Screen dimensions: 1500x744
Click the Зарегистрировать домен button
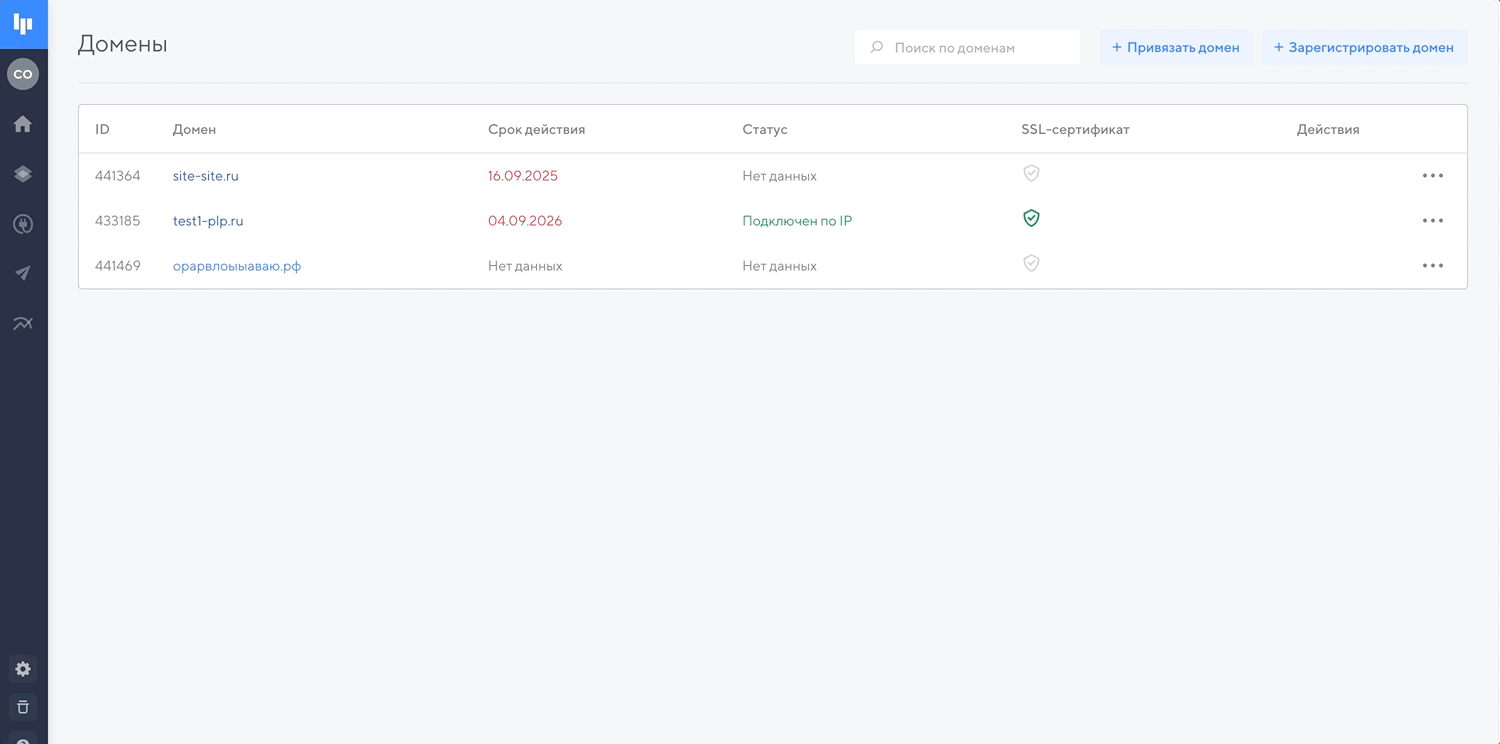point(1364,47)
